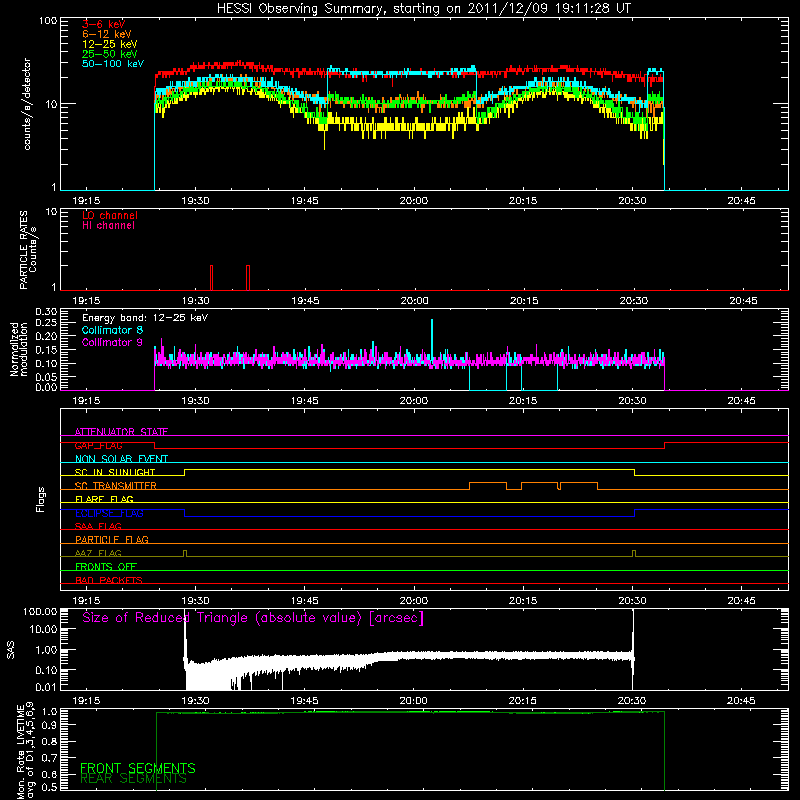Click 20:00 tick under the count-rate panel

(414, 201)
